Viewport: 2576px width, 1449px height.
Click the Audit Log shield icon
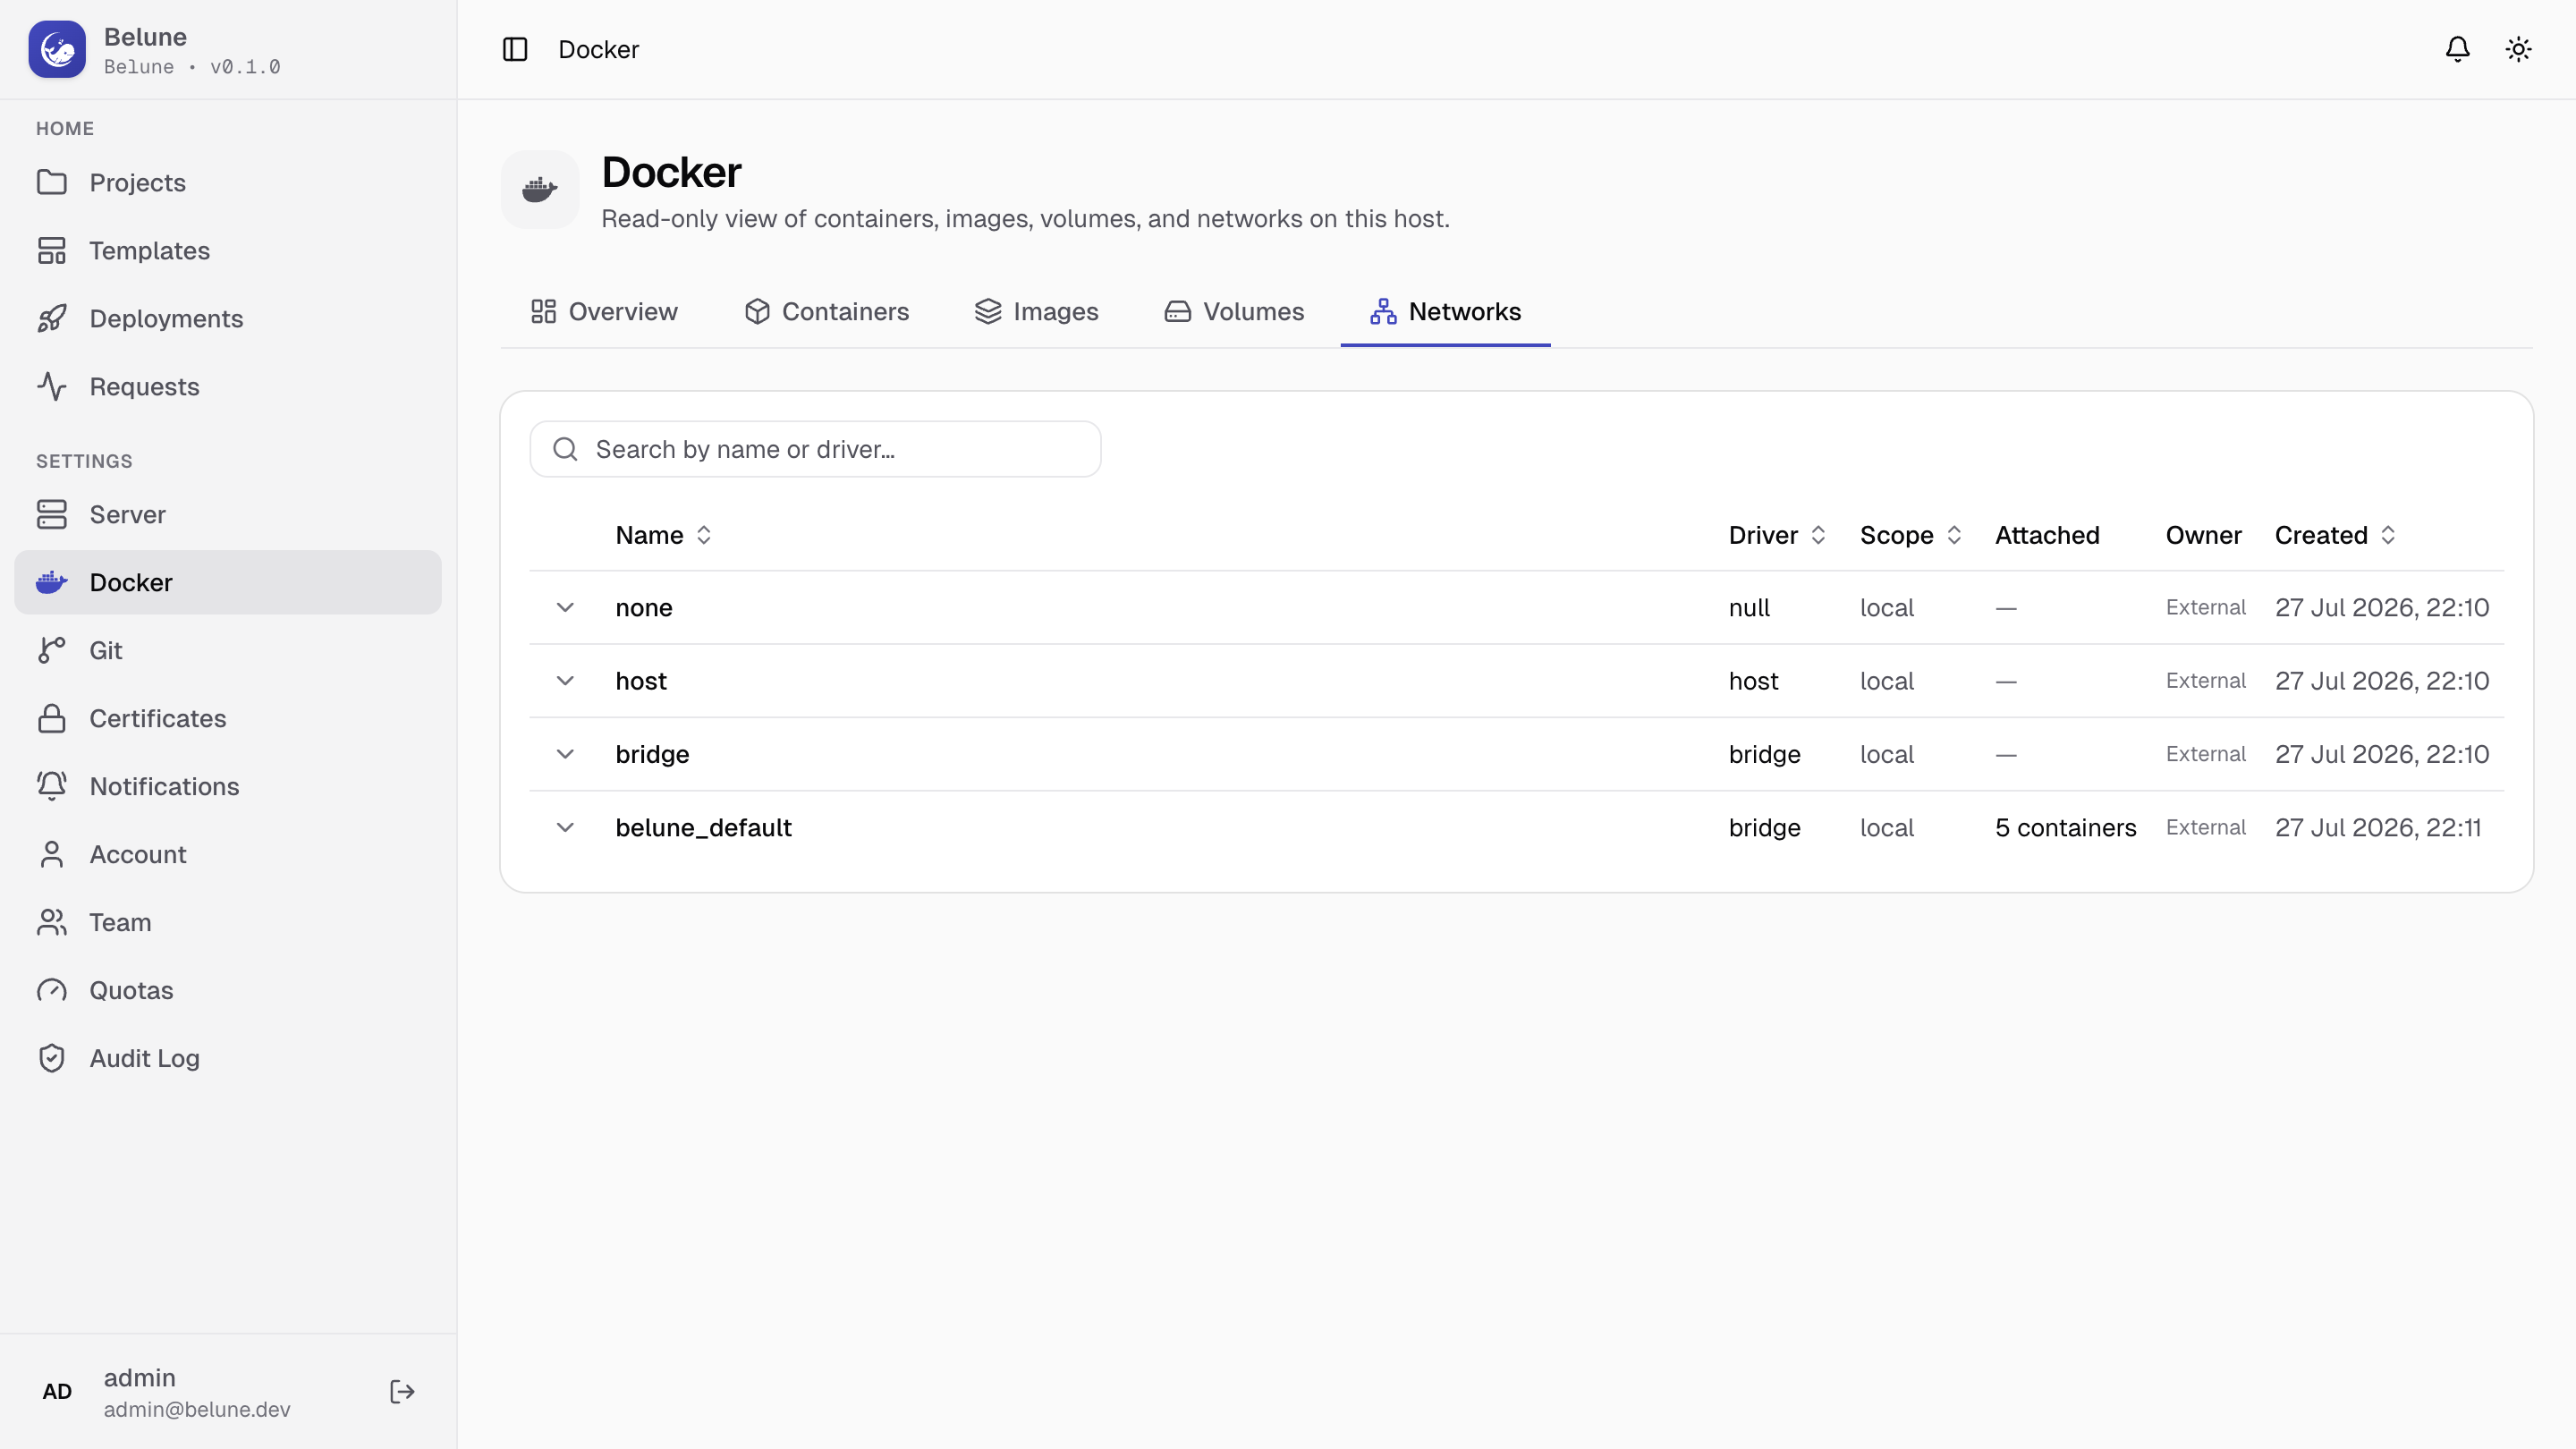[52, 1058]
